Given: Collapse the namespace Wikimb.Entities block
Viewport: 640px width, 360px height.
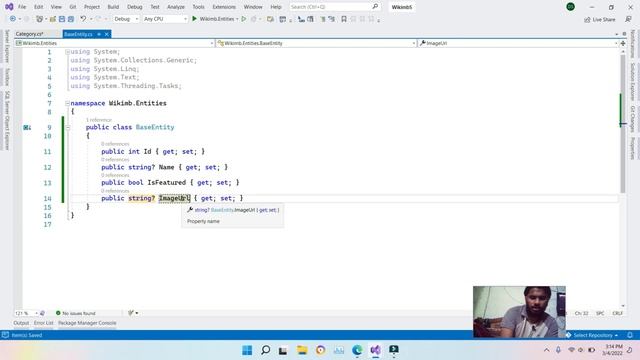Looking at the screenshot, I should point(67,103).
